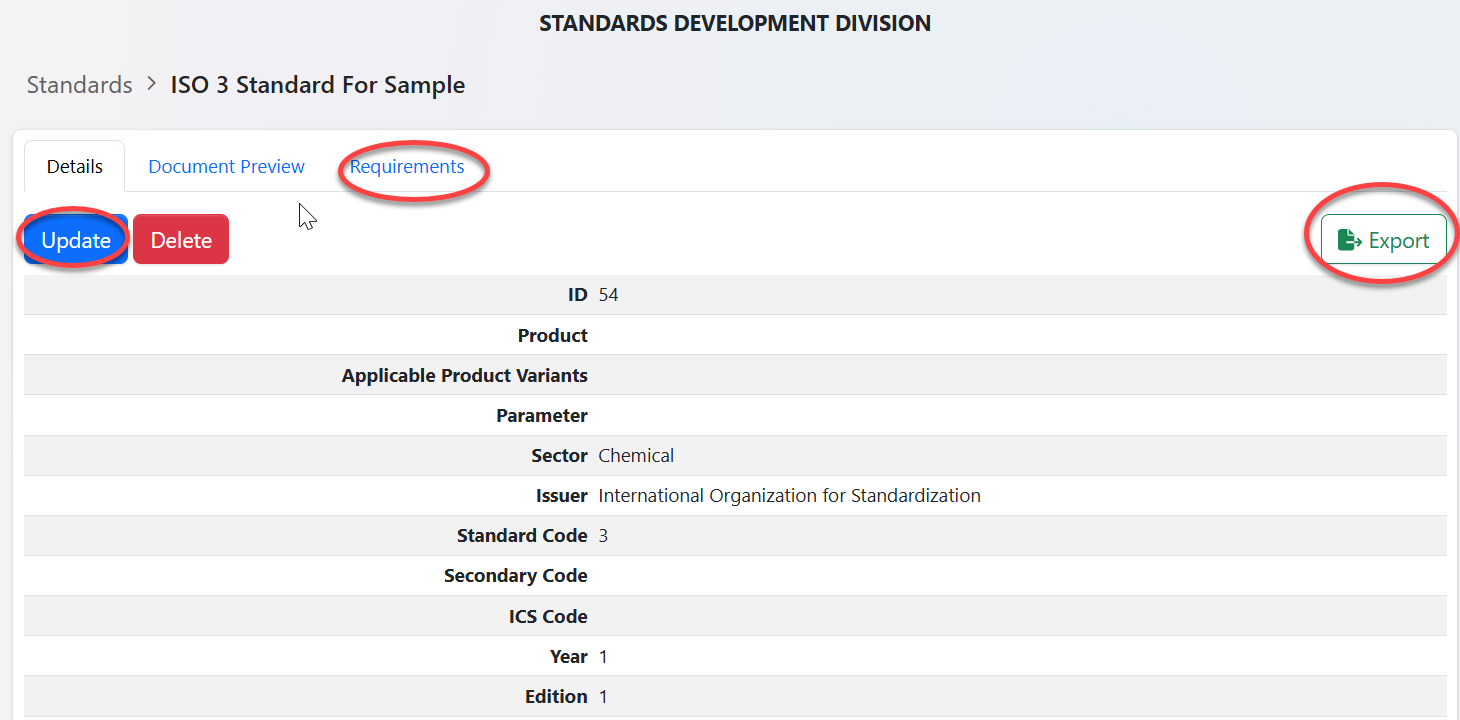
Task: Select the Details tab
Action: point(75,166)
